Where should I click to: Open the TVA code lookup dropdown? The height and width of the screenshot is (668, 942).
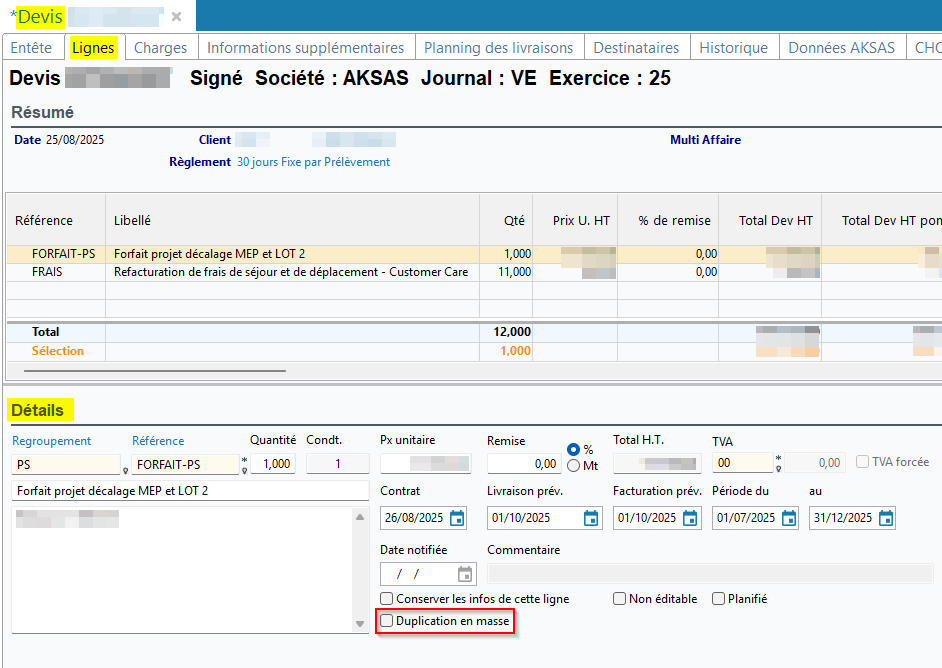pyautogui.click(x=778, y=468)
